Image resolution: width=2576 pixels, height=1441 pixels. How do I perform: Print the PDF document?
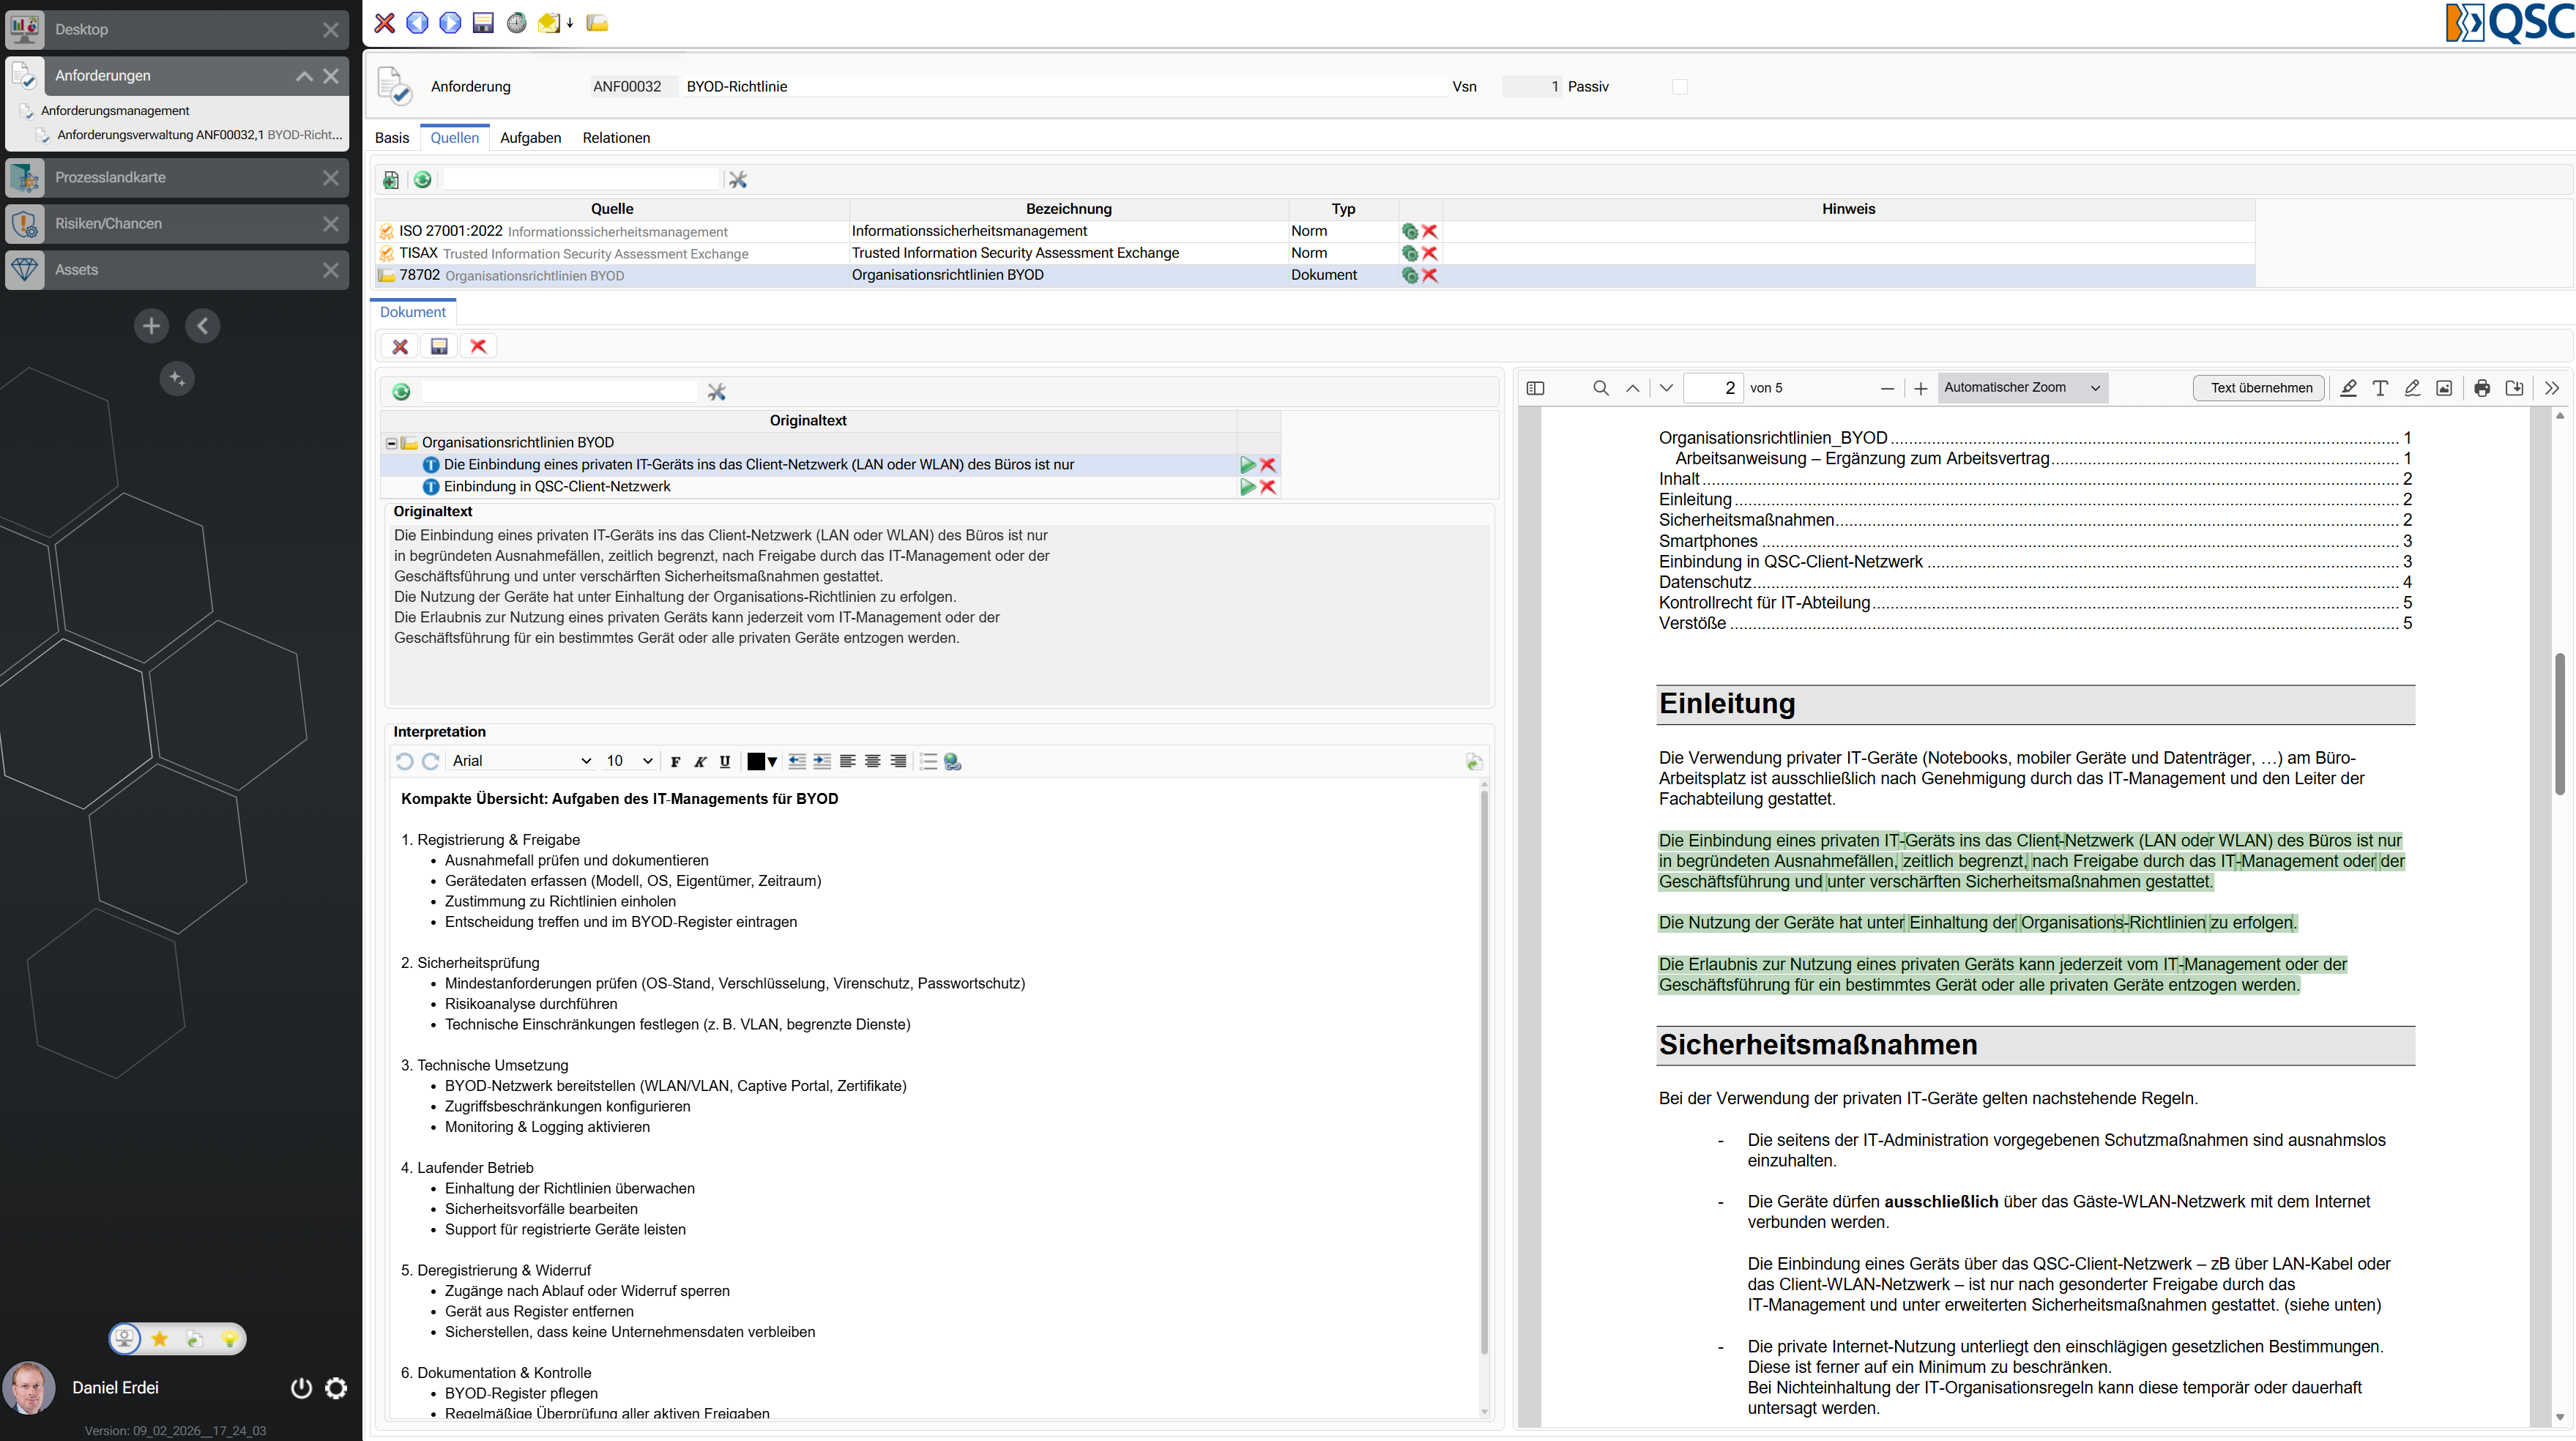(x=2482, y=388)
